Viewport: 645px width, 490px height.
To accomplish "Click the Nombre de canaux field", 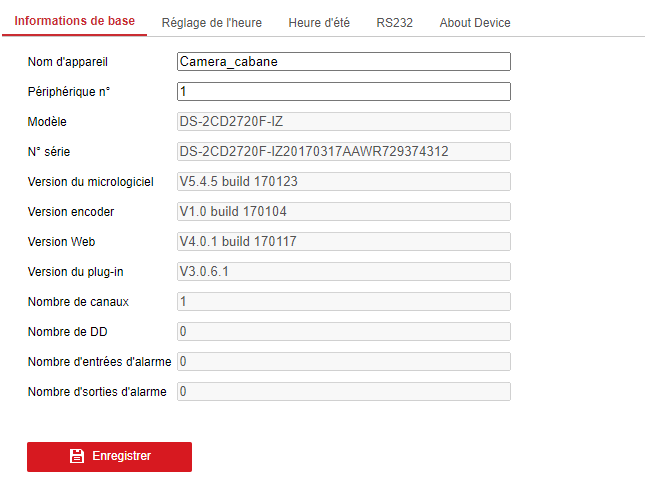I will click(x=343, y=302).
